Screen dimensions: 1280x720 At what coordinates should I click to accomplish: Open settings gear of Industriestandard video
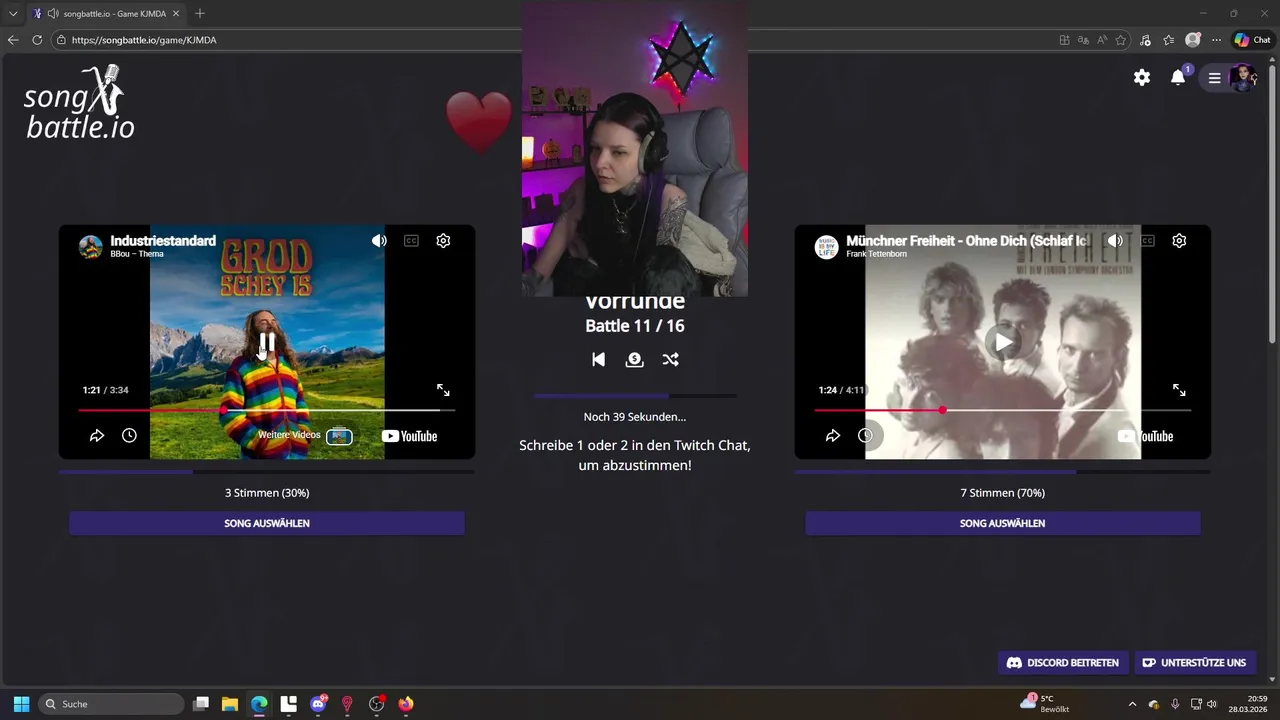[443, 241]
